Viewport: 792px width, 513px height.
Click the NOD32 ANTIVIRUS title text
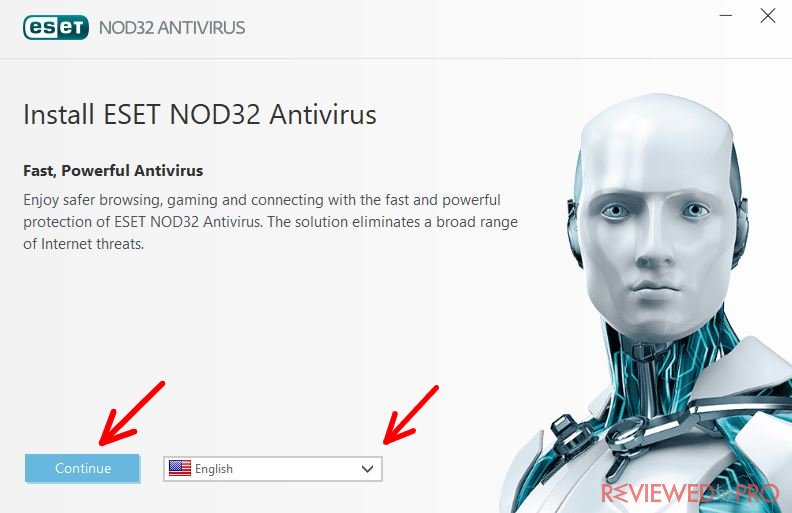[x=172, y=27]
